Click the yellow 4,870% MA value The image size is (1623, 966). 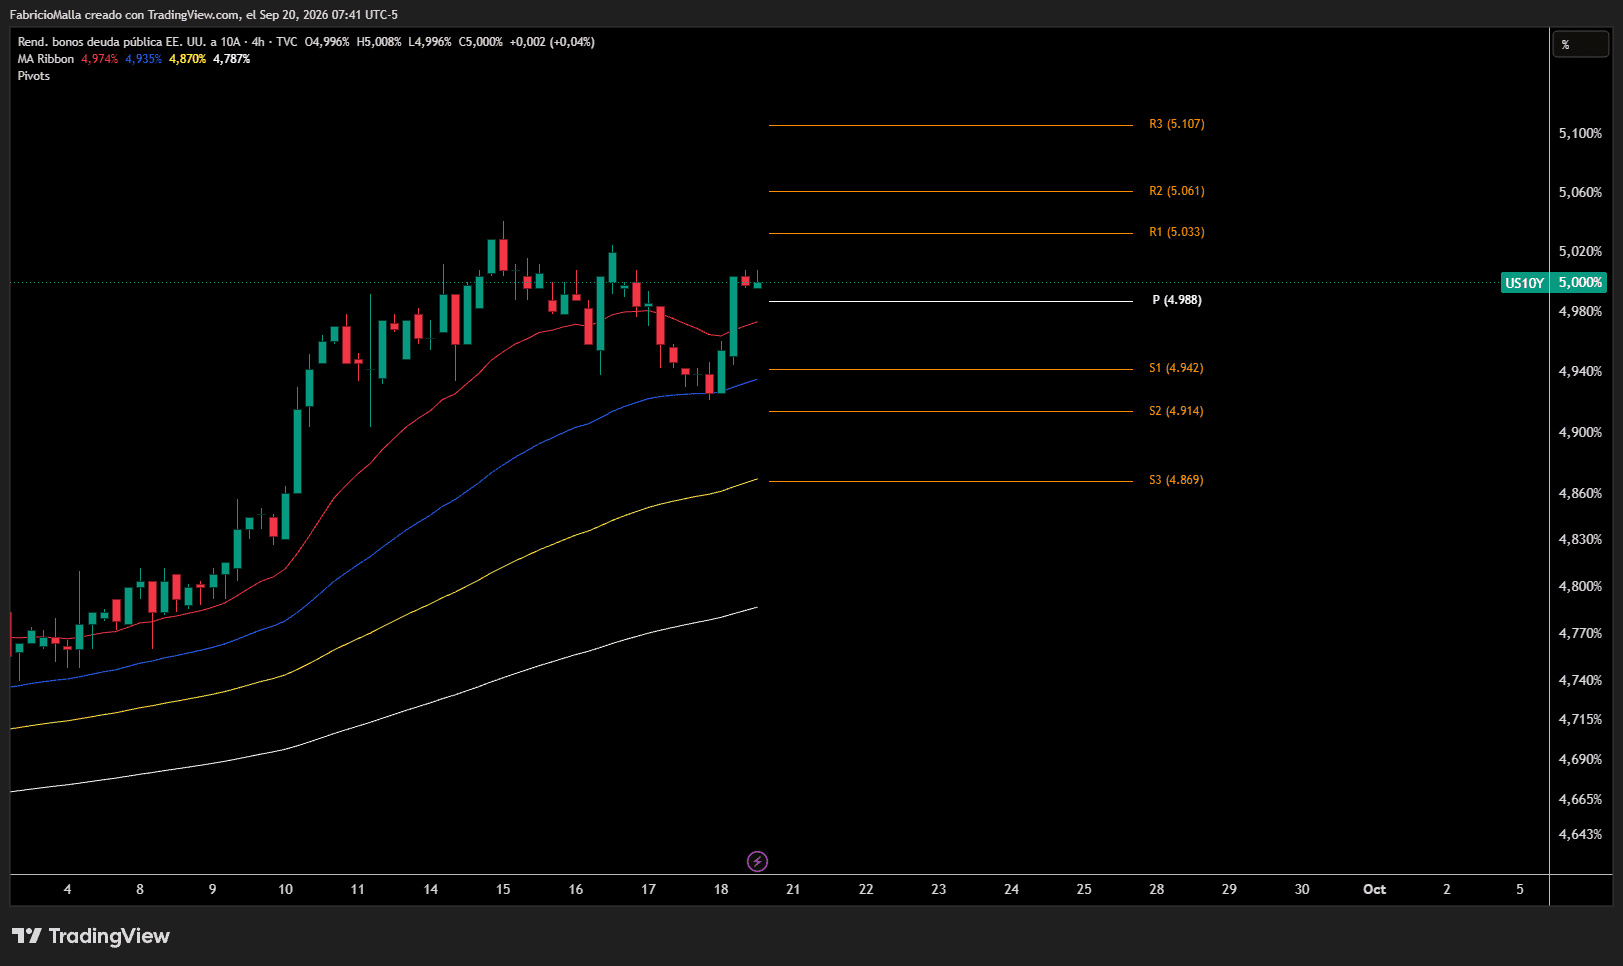pyautogui.click(x=188, y=59)
